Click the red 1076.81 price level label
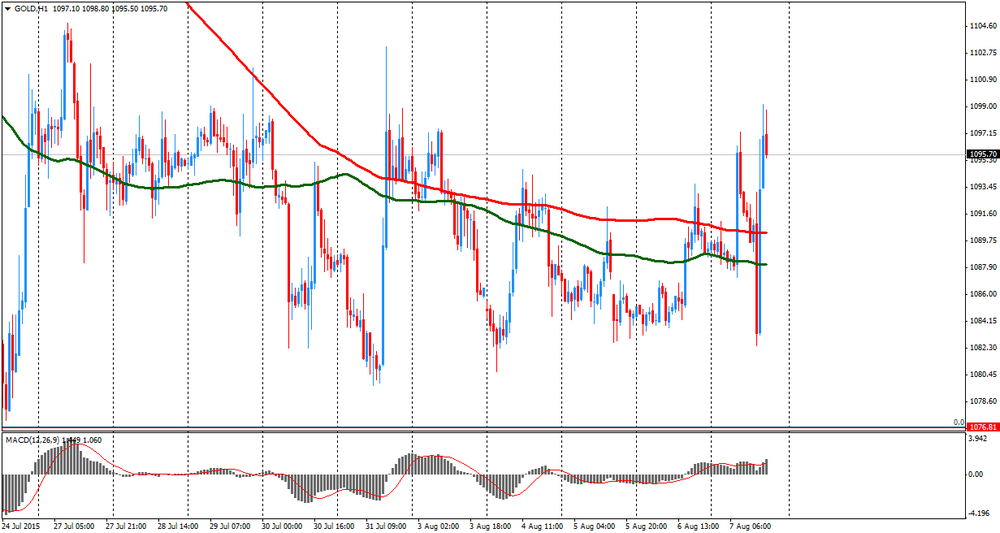The width and height of the screenshot is (1000, 533). pyautogui.click(x=983, y=427)
